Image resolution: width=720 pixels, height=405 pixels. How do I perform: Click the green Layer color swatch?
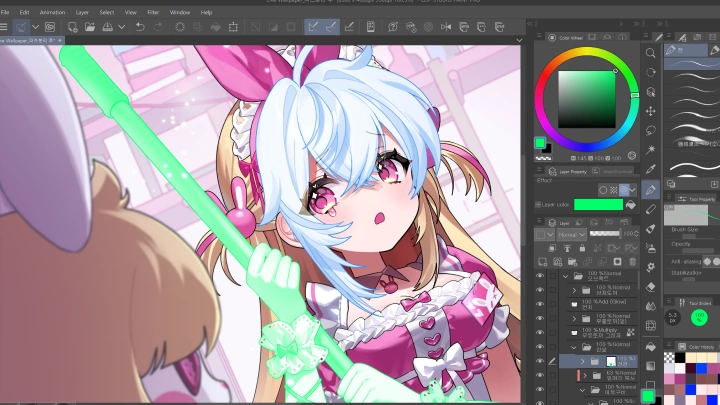click(x=598, y=204)
